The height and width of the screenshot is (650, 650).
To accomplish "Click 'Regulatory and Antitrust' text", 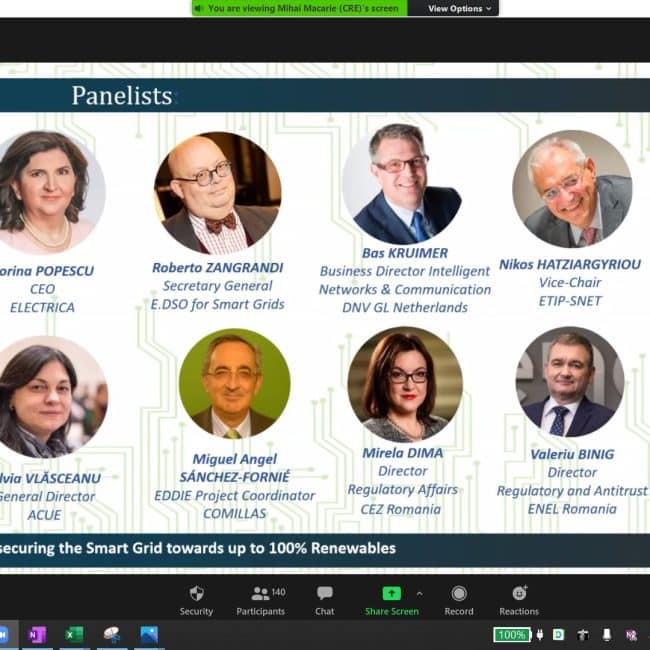I will (x=572, y=491).
